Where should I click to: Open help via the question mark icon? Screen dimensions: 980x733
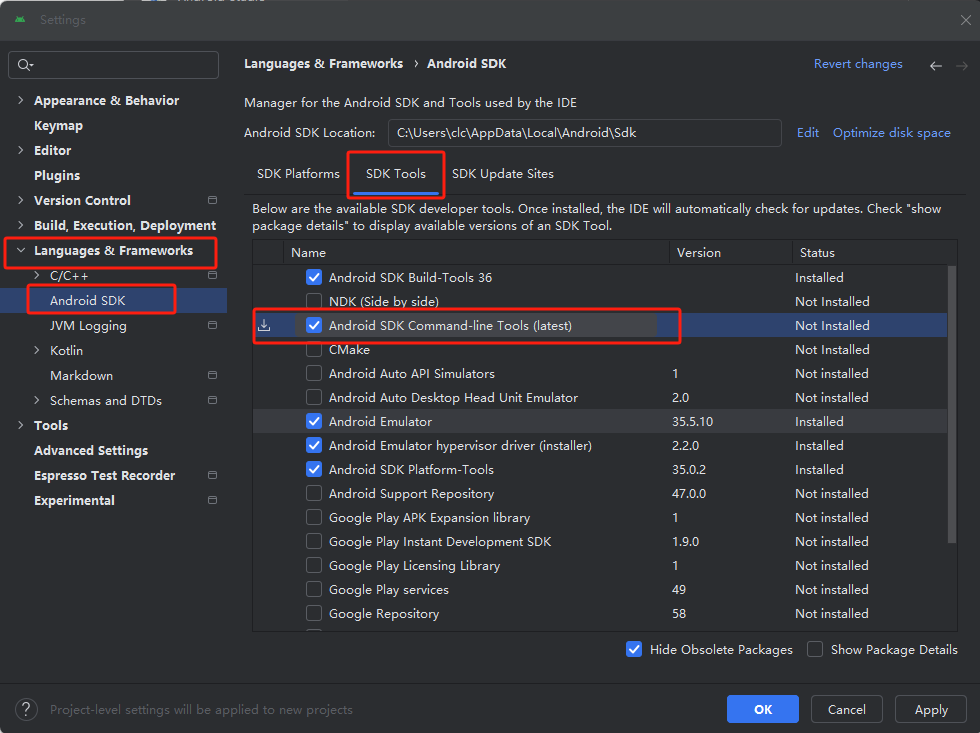click(x=25, y=709)
